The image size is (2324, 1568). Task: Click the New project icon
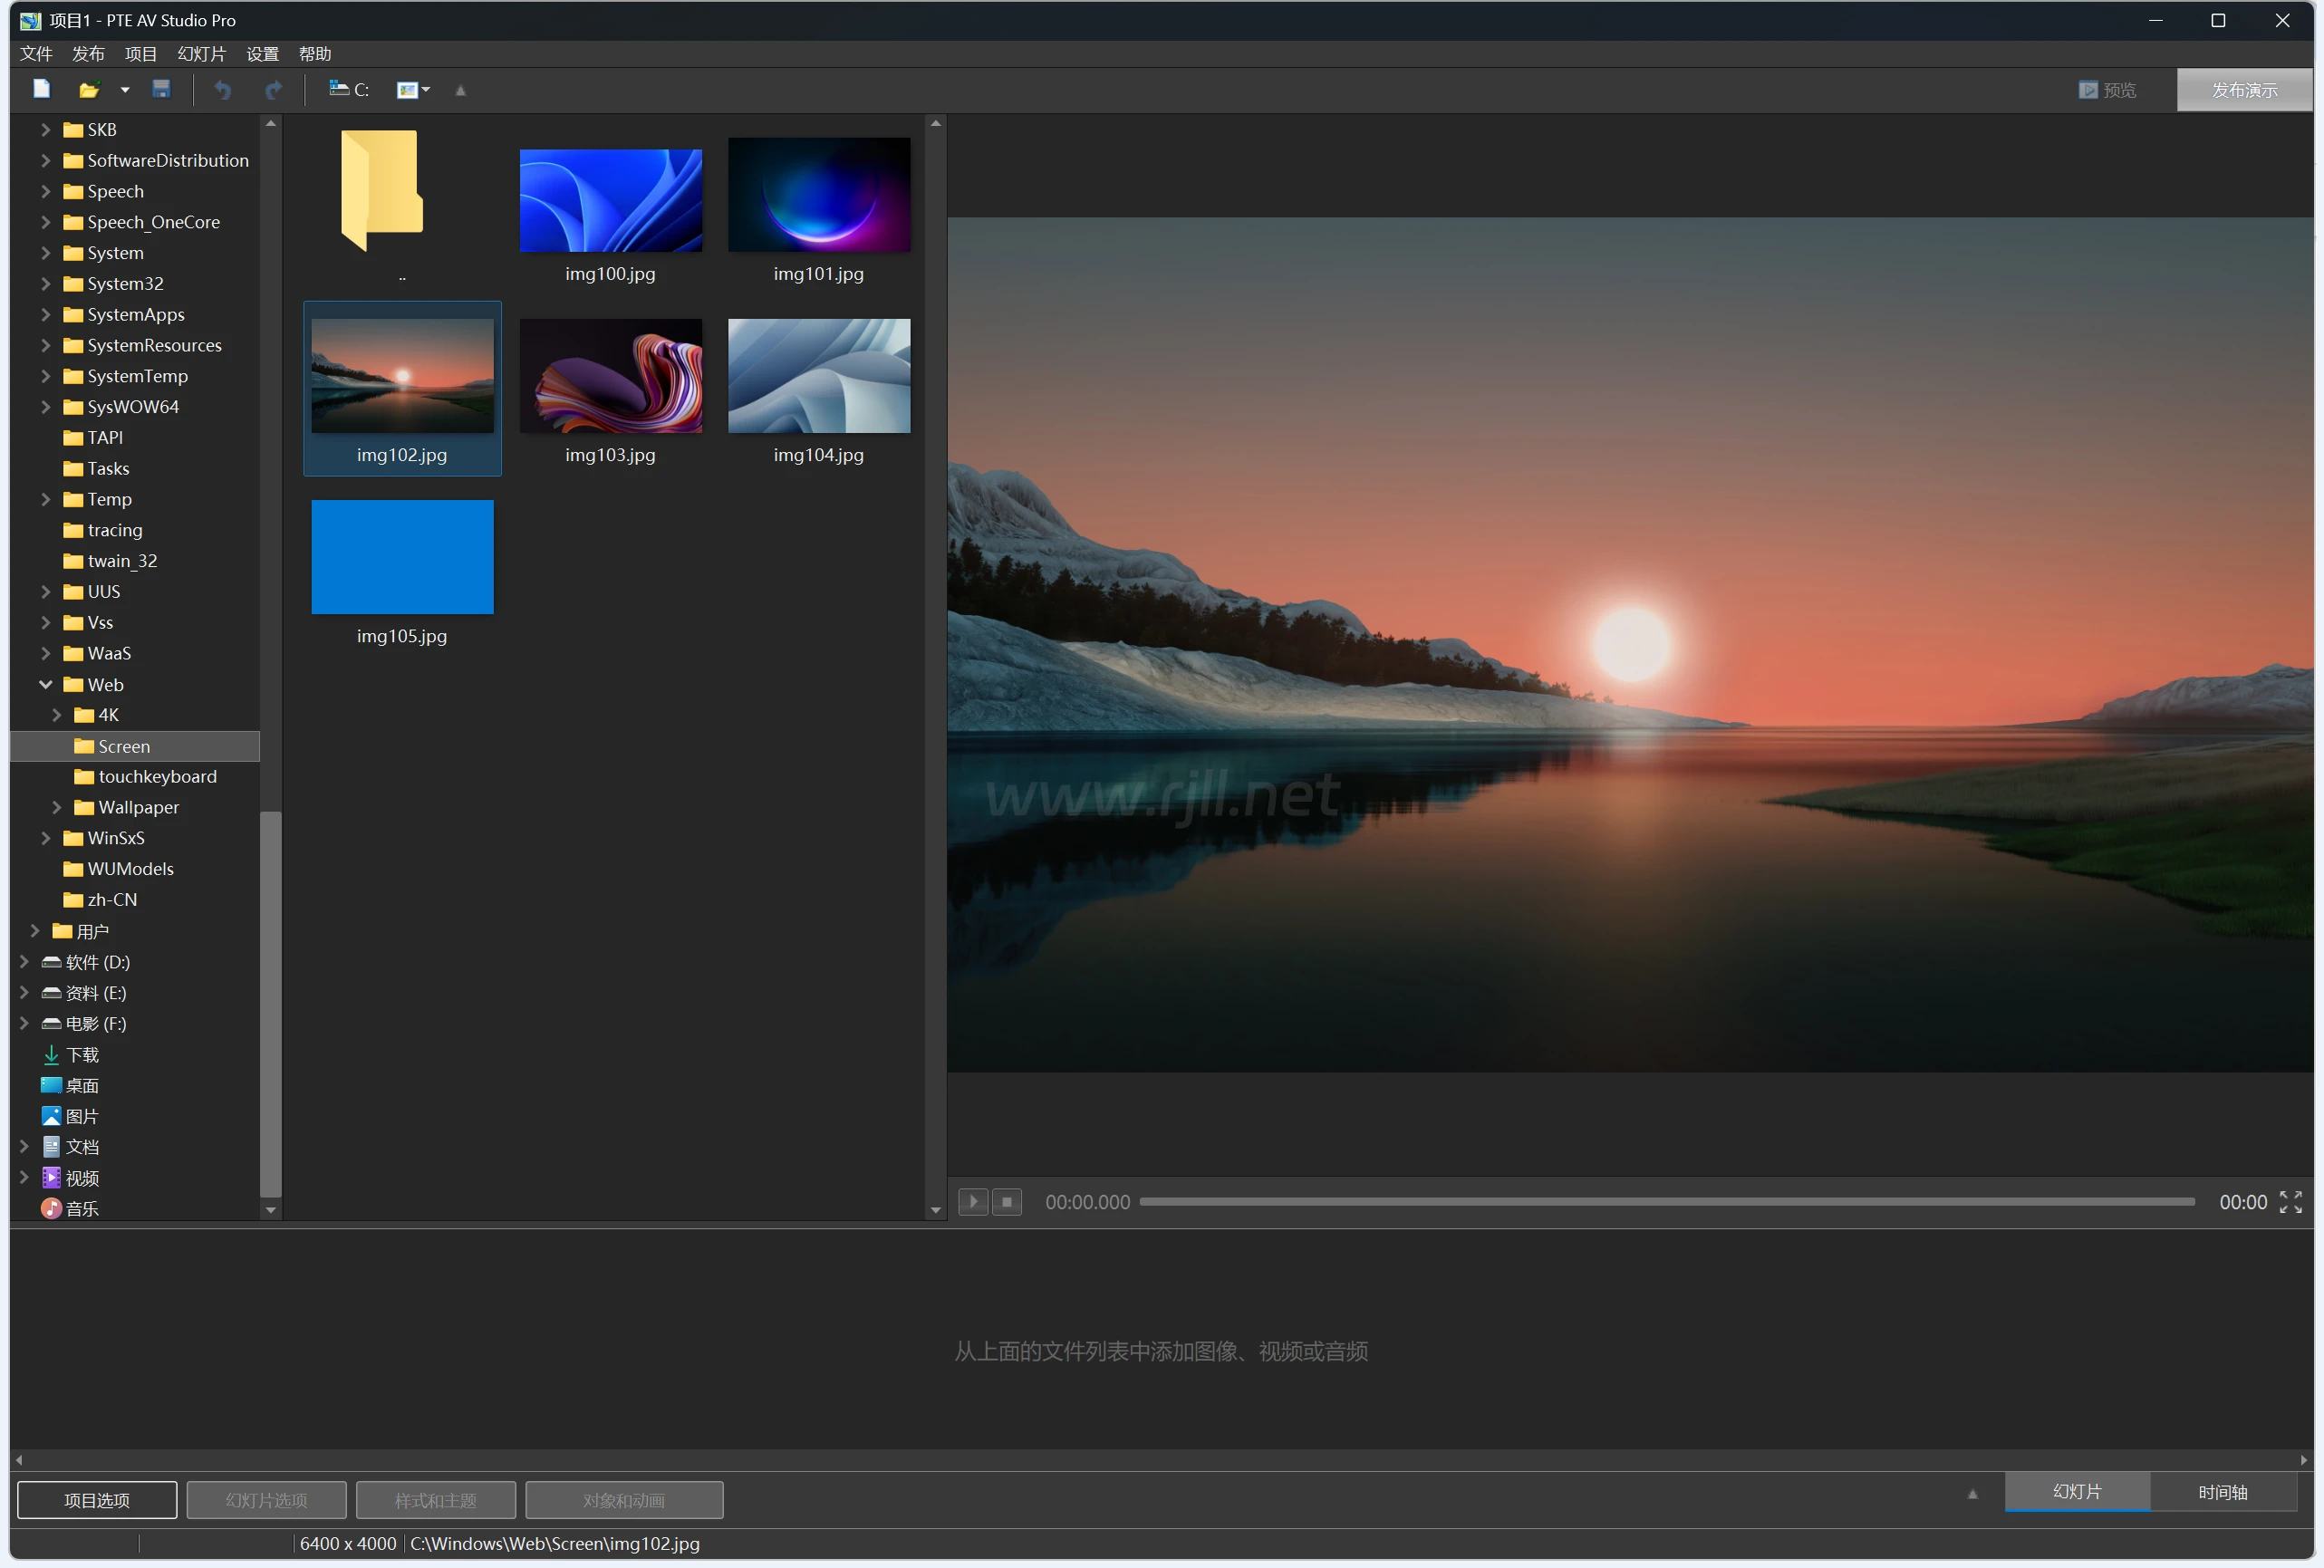(x=41, y=89)
